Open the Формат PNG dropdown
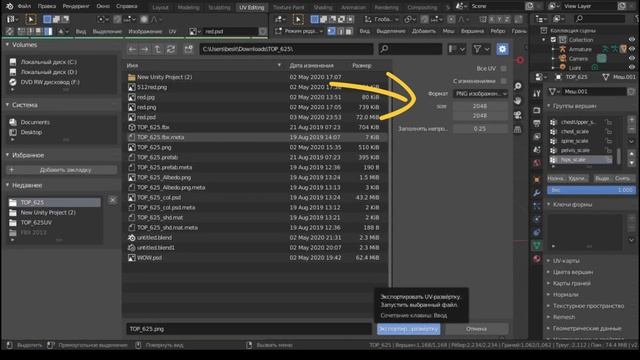Viewport: 640px width, 360px height. [480, 93]
